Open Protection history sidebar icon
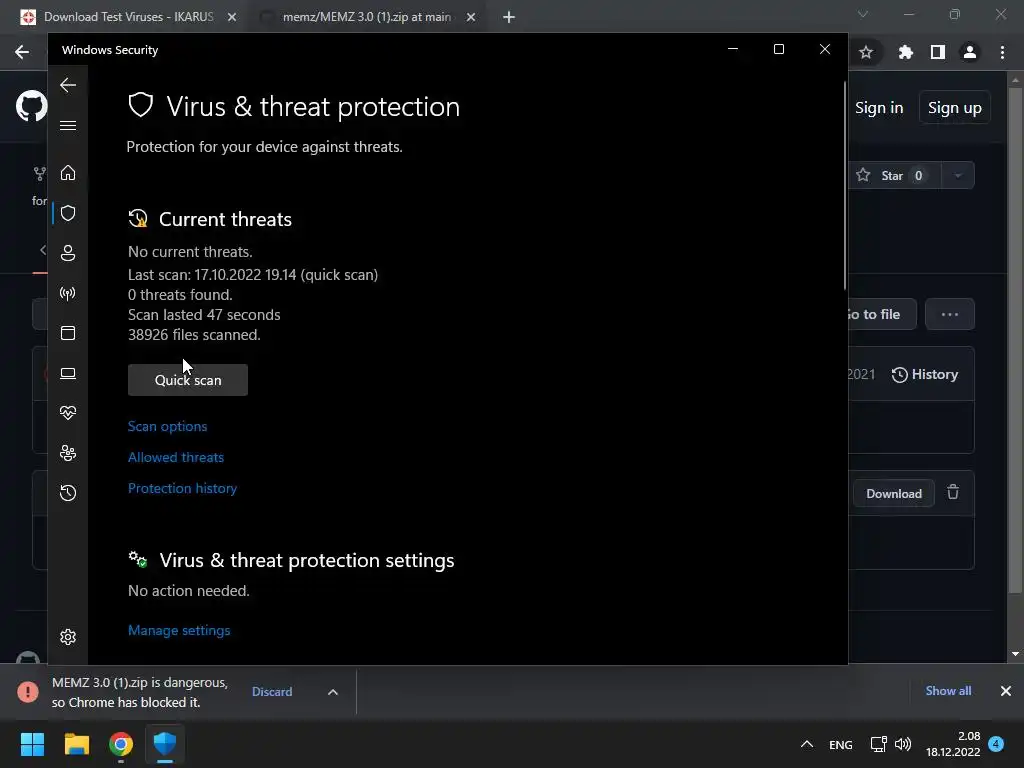1024x768 pixels. click(x=68, y=493)
